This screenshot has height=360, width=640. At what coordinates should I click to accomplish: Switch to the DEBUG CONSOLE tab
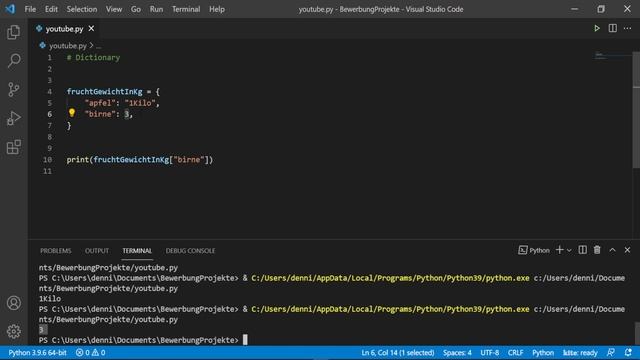click(x=190, y=251)
